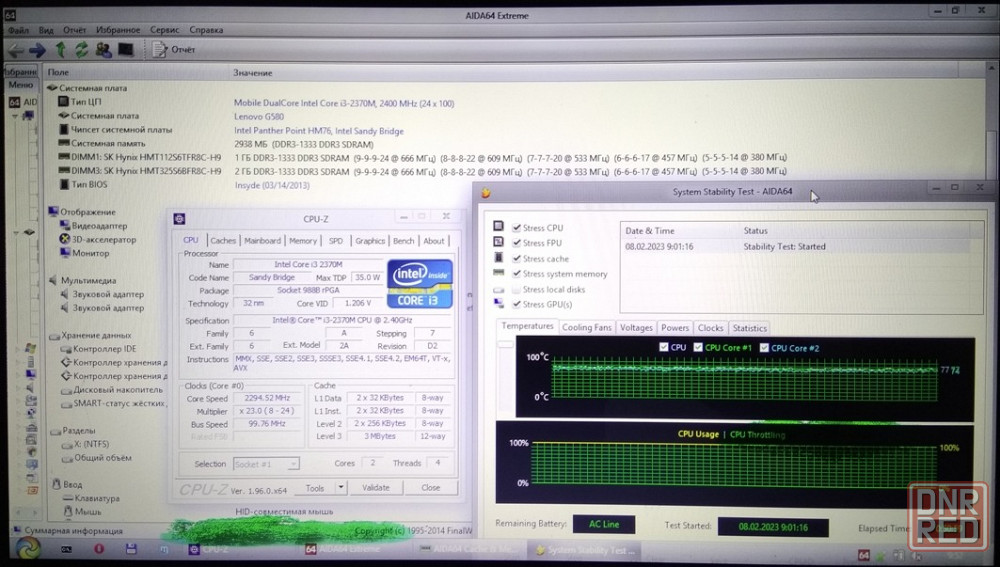Viewport: 1000px width, 567px height.
Task: Click the AIDA64 list scrollbar up arrow
Action: tap(992, 68)
